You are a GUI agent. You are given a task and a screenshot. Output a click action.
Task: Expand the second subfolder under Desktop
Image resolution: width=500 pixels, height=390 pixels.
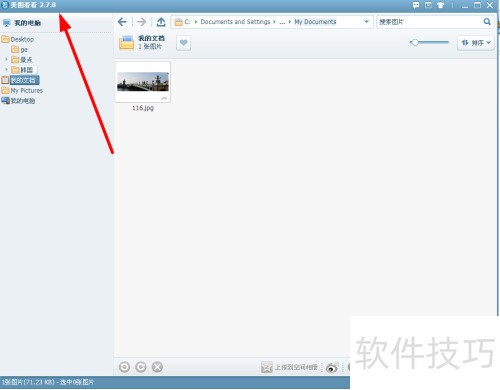pyautogui.click(x=6, y=59)
